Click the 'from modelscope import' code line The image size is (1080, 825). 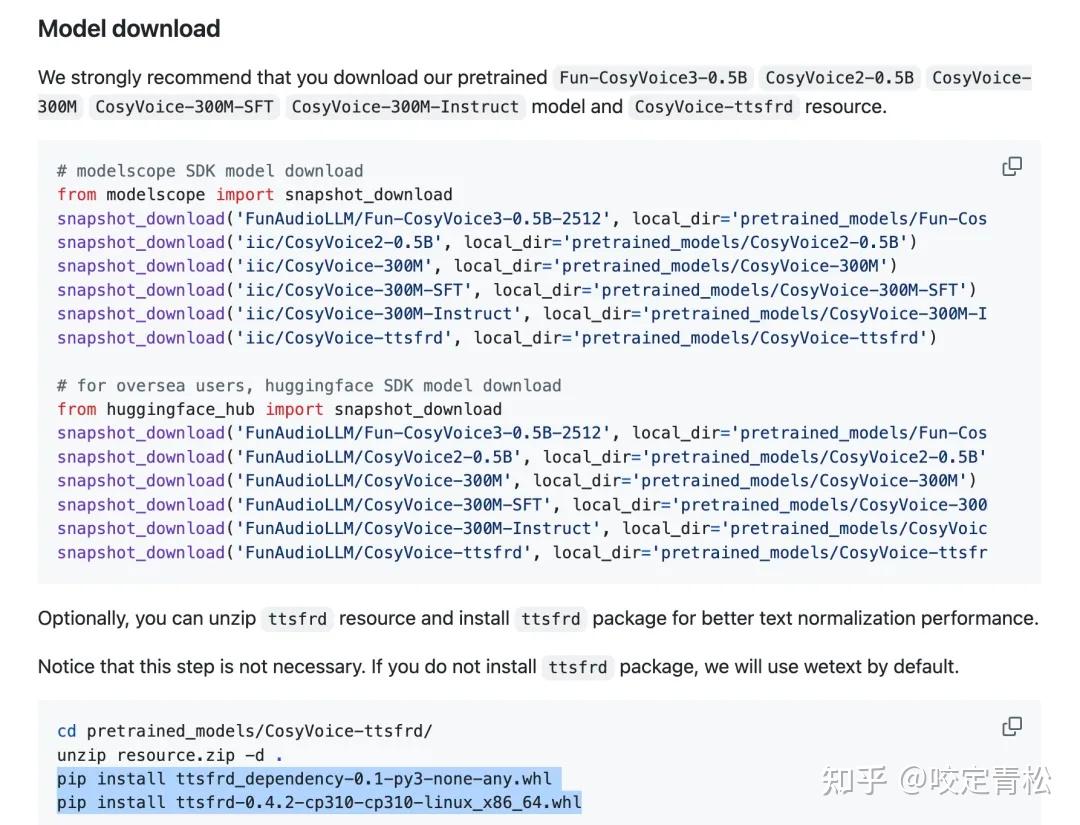coord(254,195)
